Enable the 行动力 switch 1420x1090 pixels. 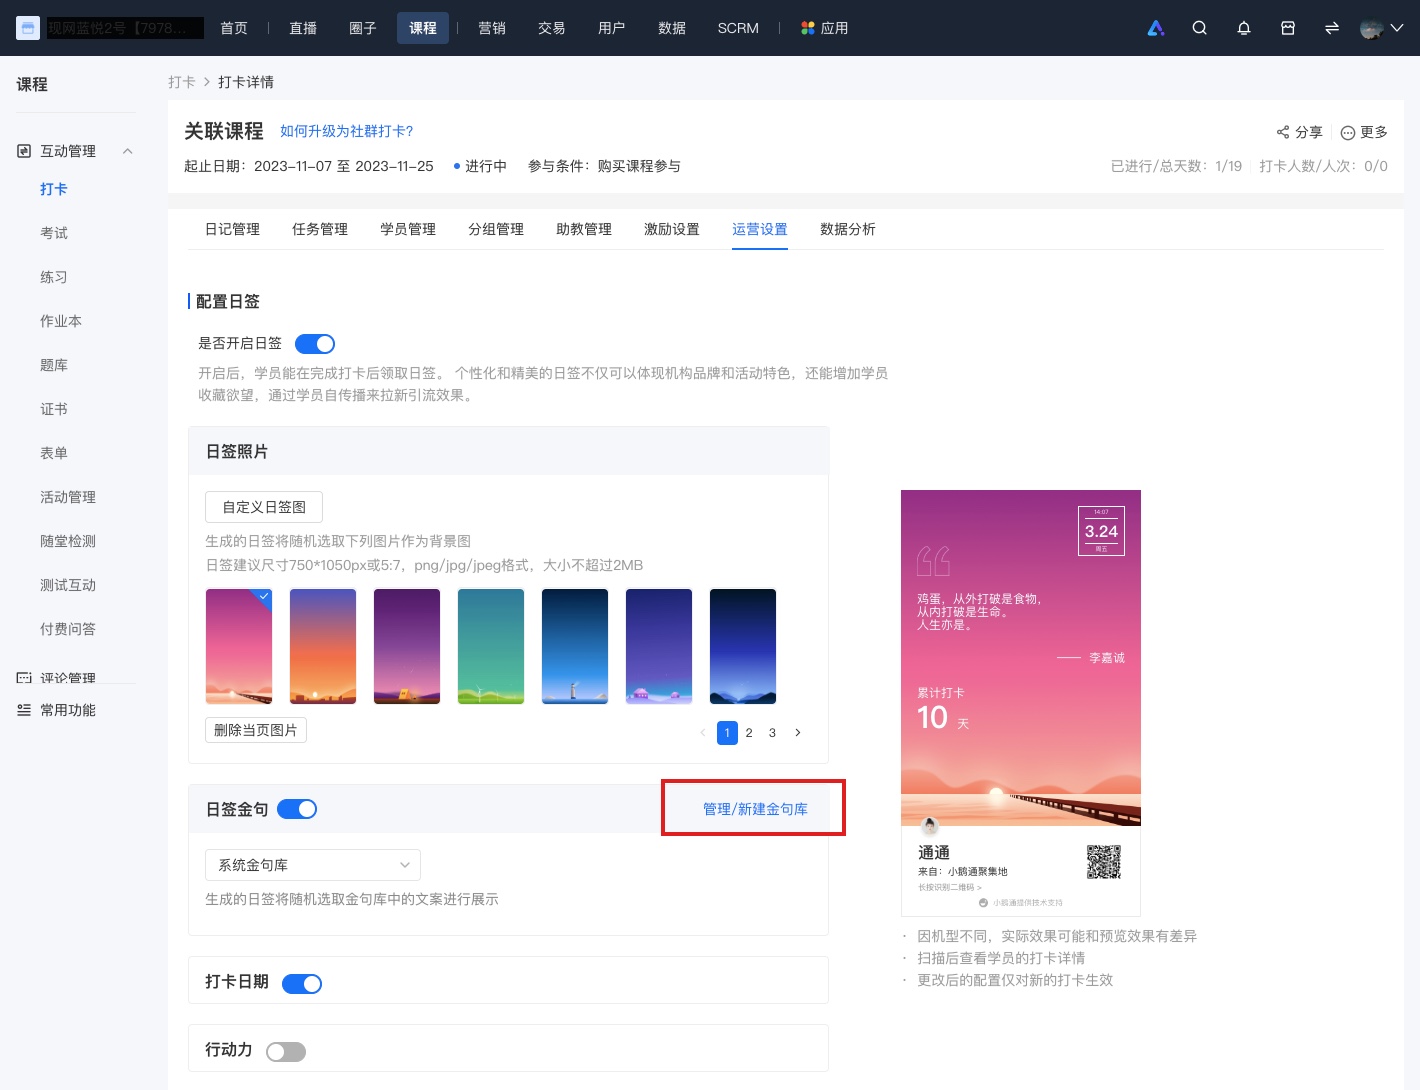point(286,1052)
